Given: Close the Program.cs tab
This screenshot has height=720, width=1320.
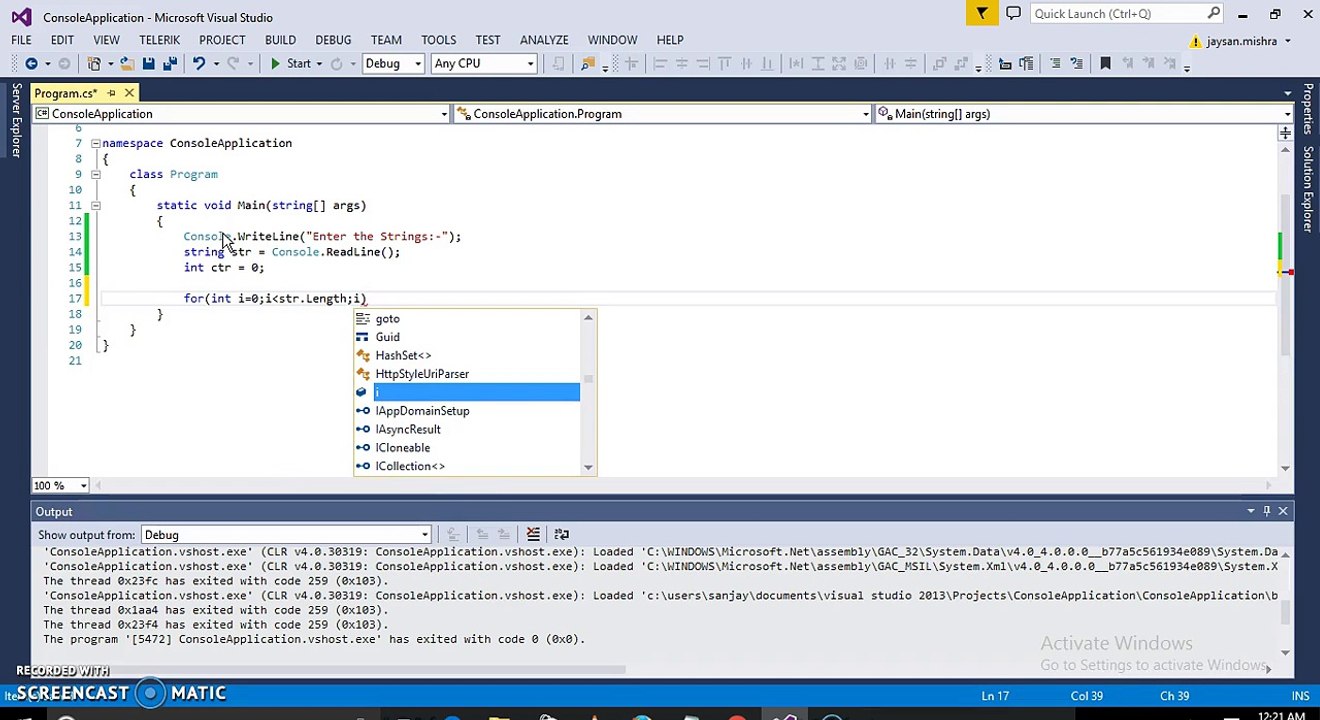Looking at the screenshot, I should pos(129,93).
